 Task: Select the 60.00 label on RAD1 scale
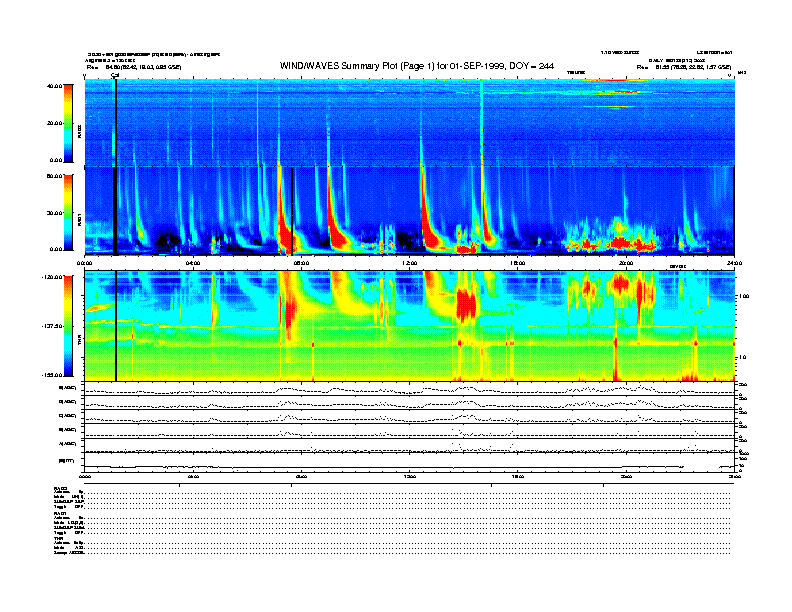[55, 176]
